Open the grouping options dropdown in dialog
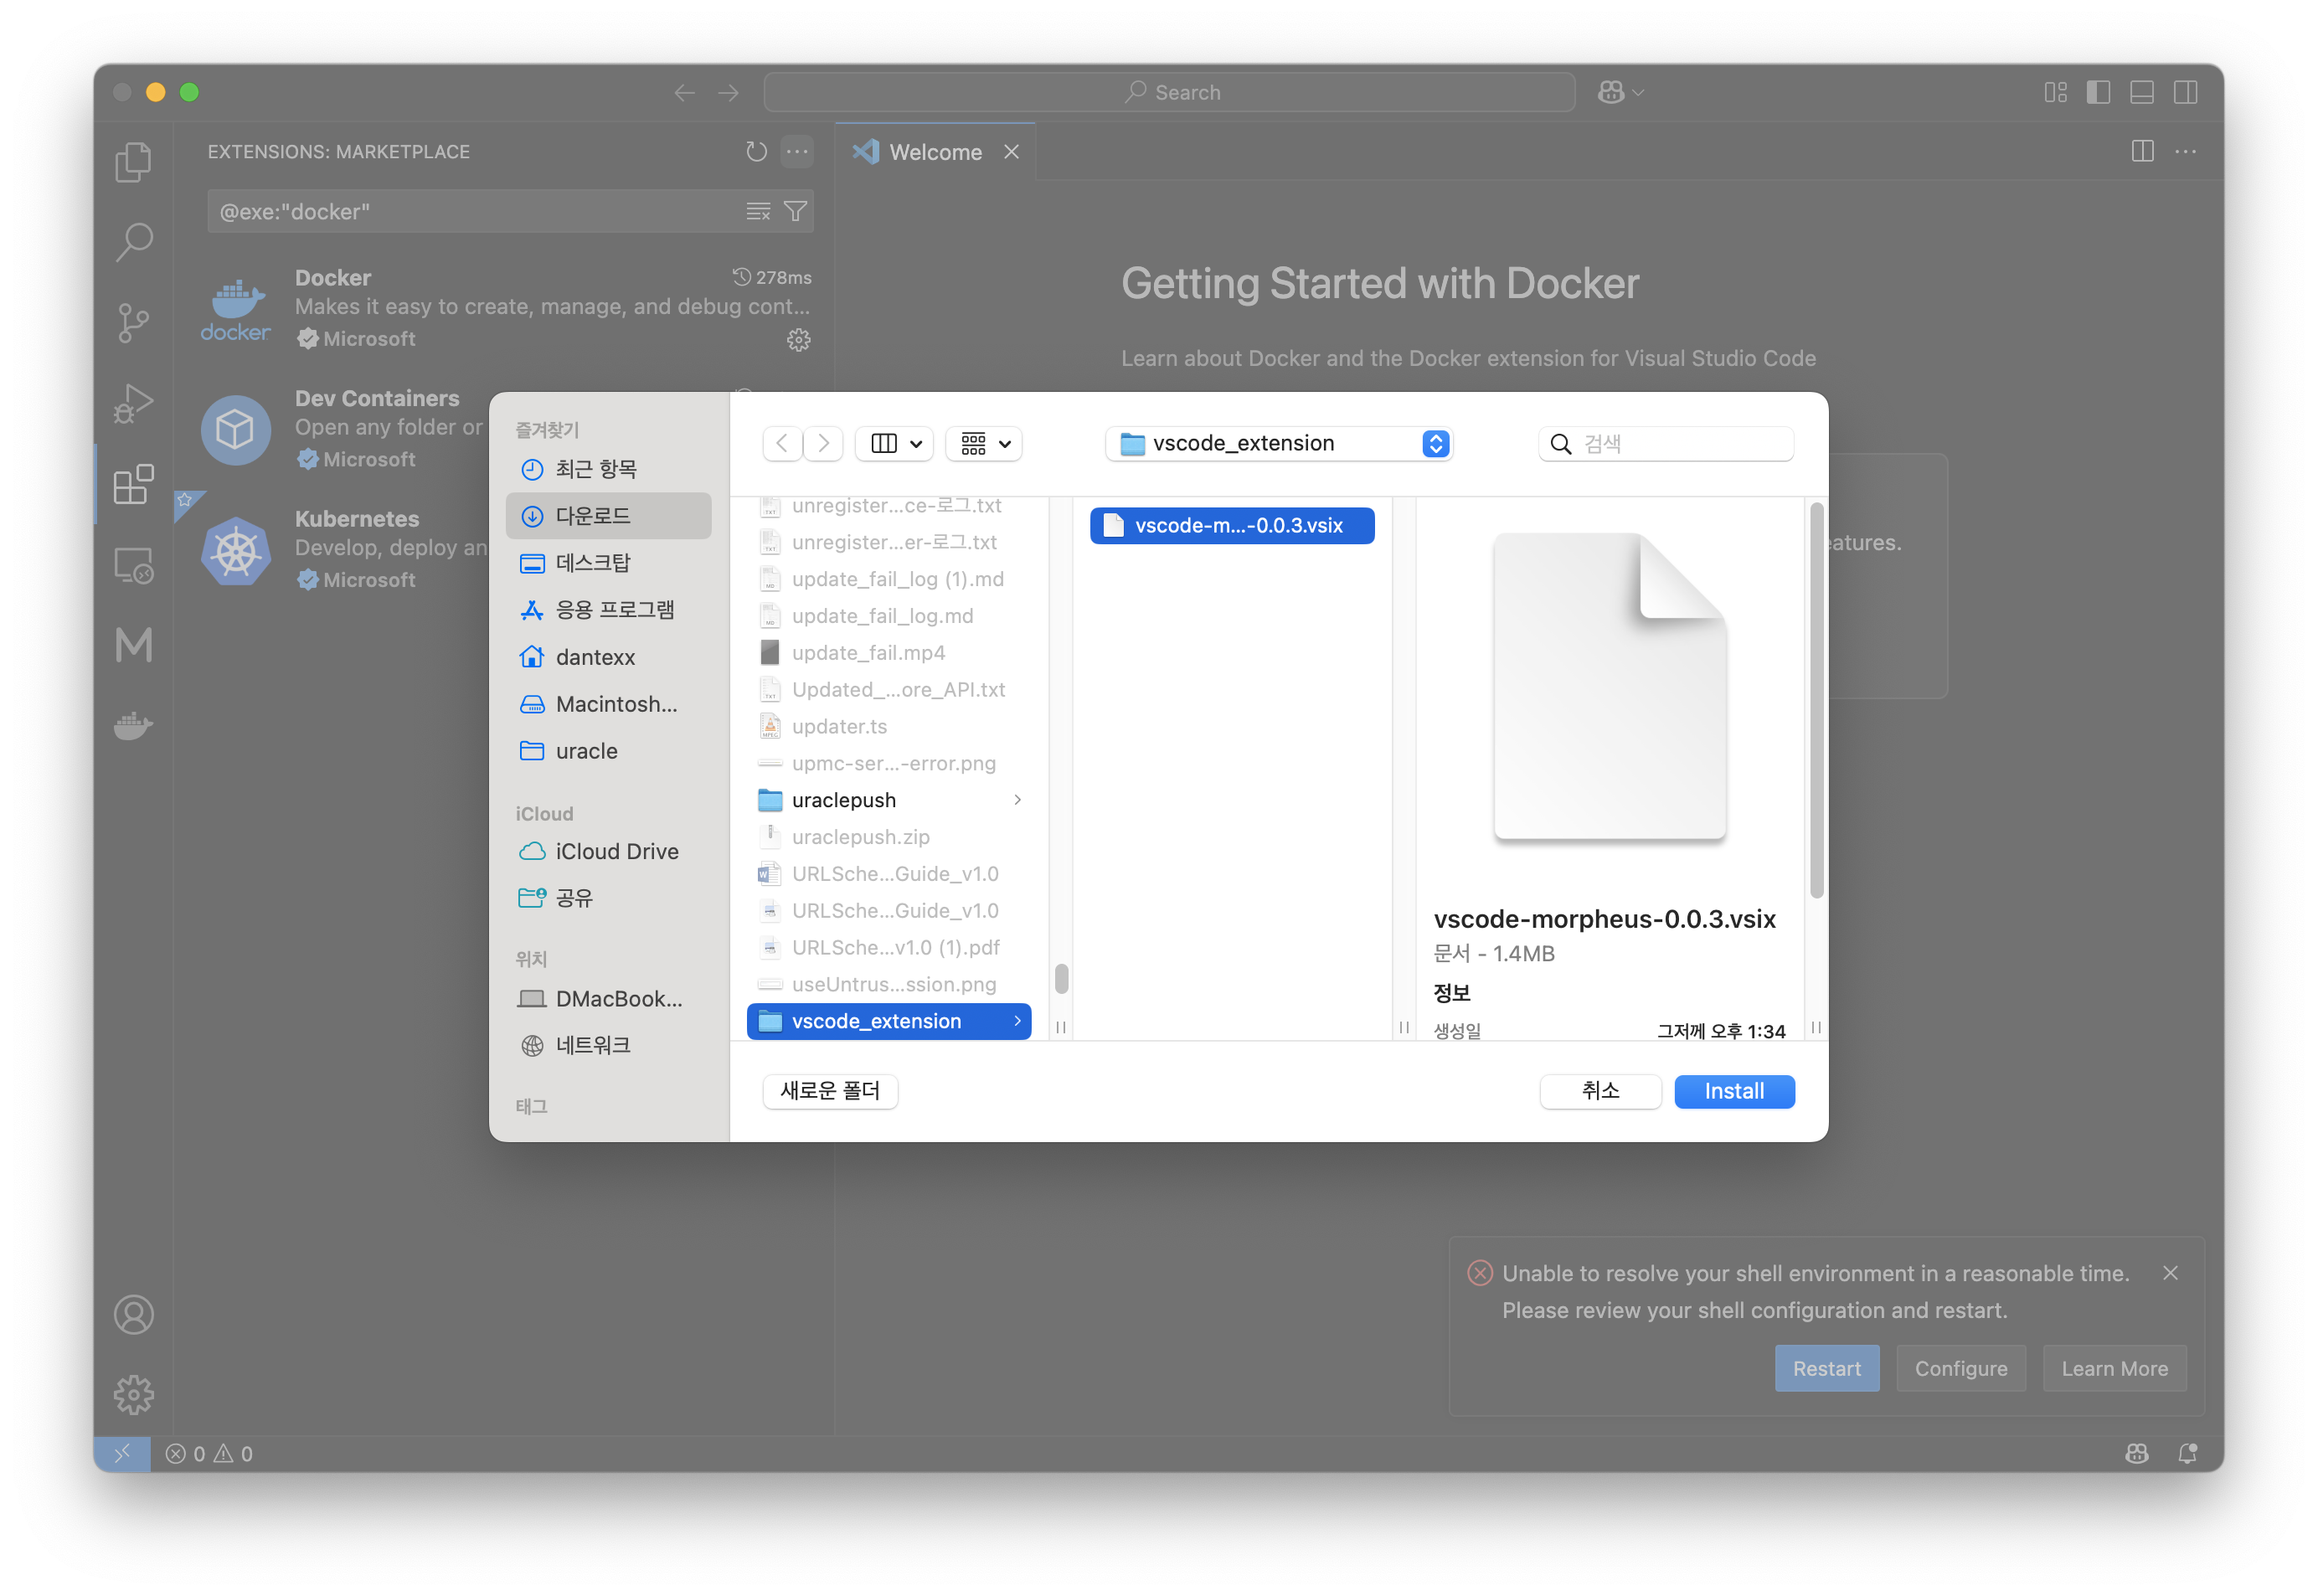Image resolution: width=2318 pixels, height=1596 pixels. [983, 443]
